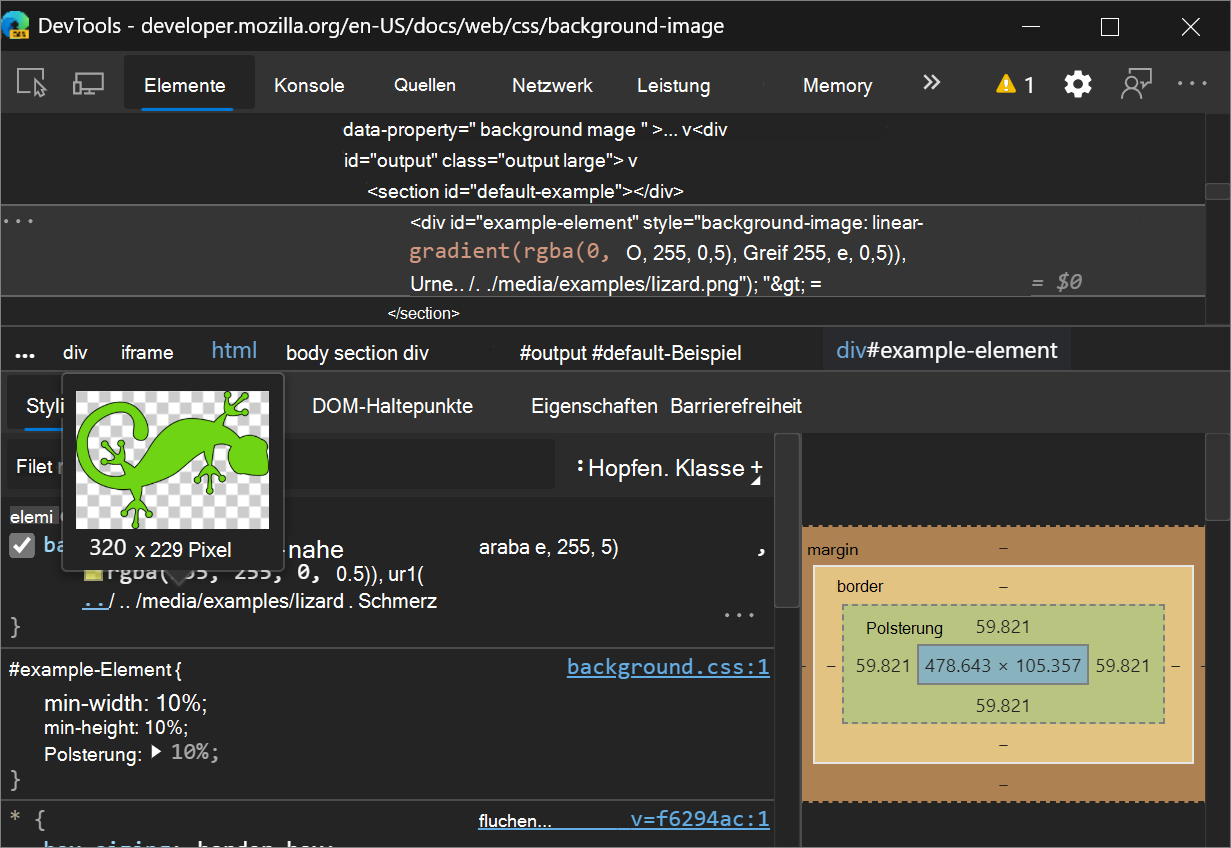Open the DOM-Haltepunkte pane tab
This screenshot has width=1231, height=848.
coord(392,406)
